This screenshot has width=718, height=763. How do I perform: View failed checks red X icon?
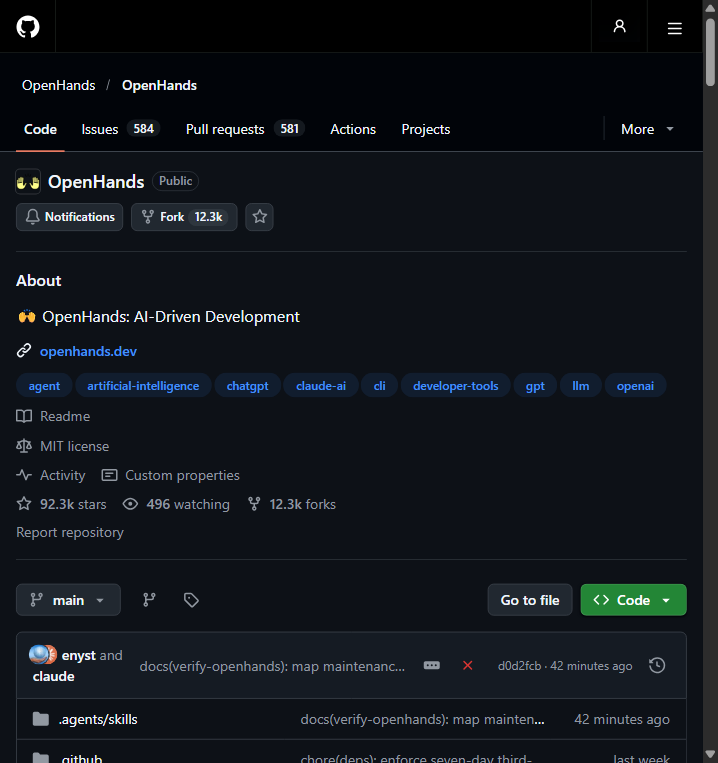click(x=467, y=665)
